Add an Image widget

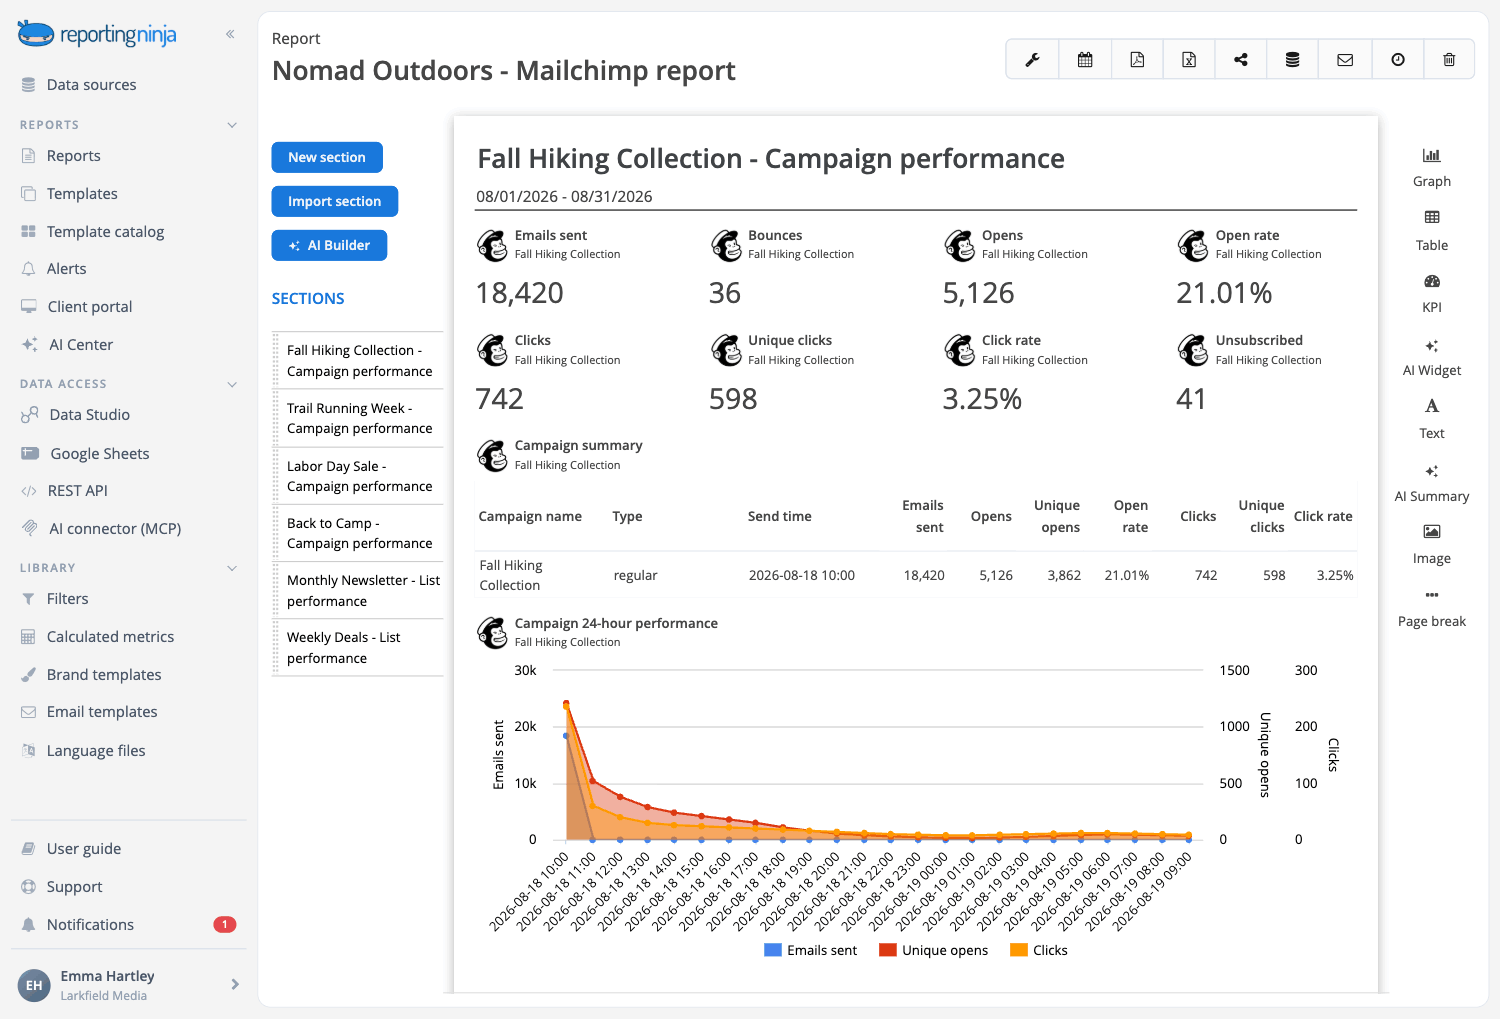coord(1432,545)
